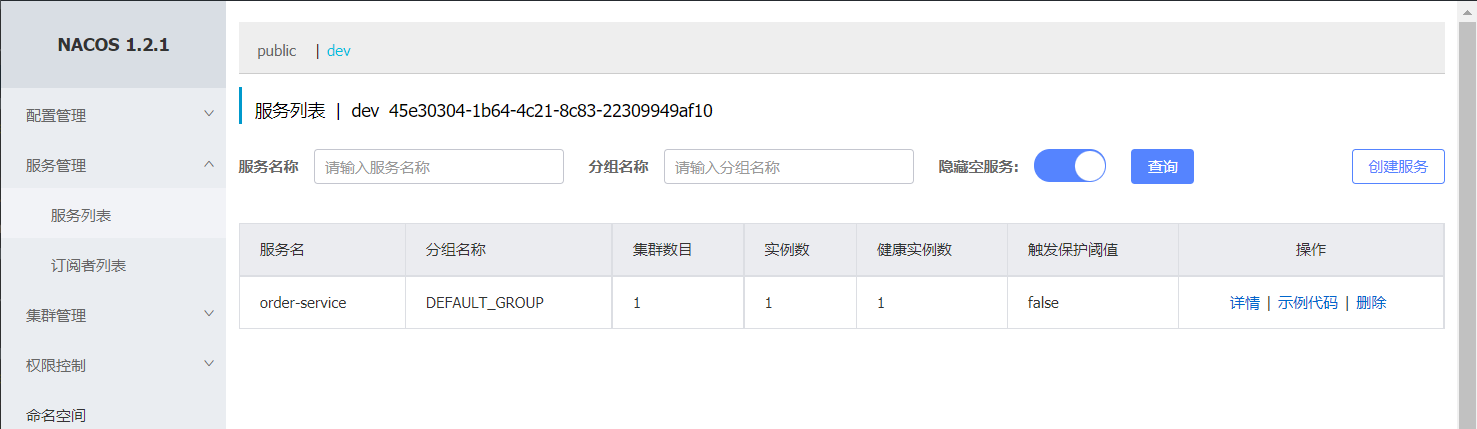Click the 查询 search button
1477x429 pixels.
click(x=1162, y=166)
